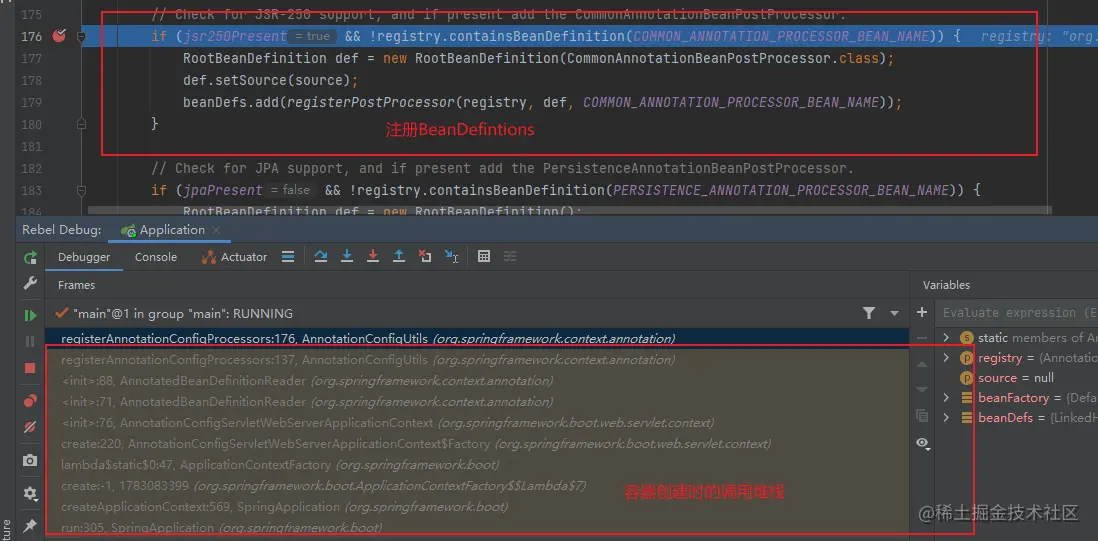
Task: Rerun the Application using the green rerun icon
Action: (x=30, y=258)
